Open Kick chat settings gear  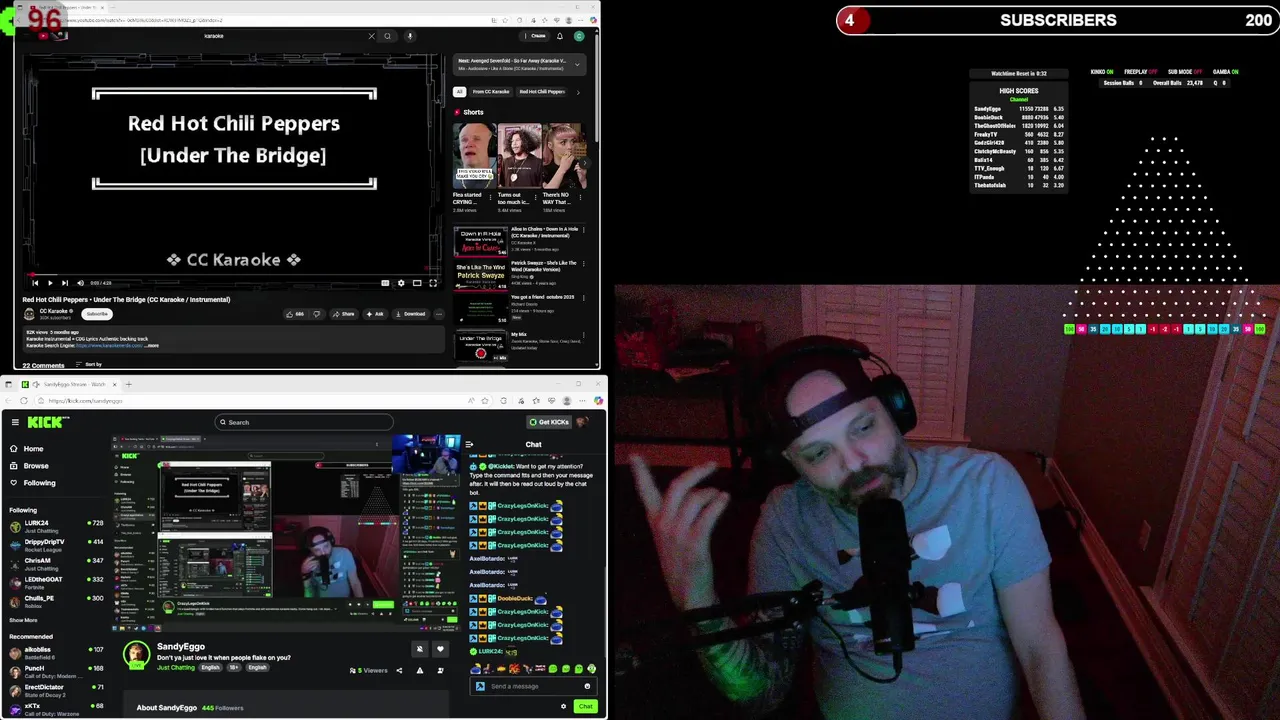coord(563,706)
